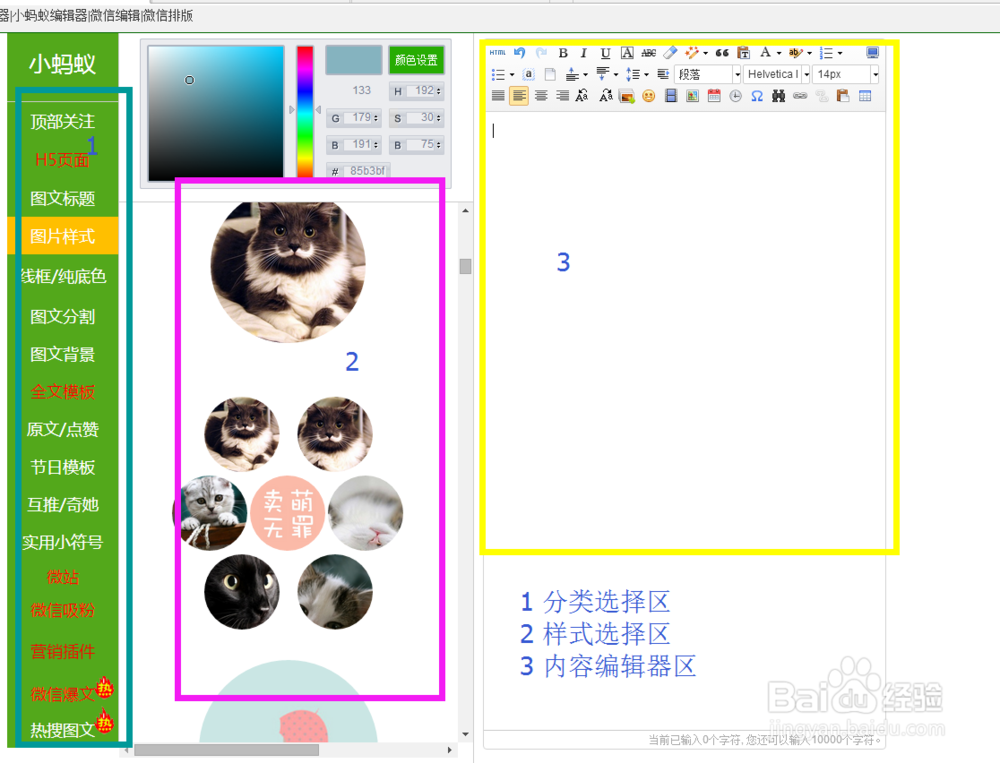Open 微站 link in sidebar

pos(62,577)
